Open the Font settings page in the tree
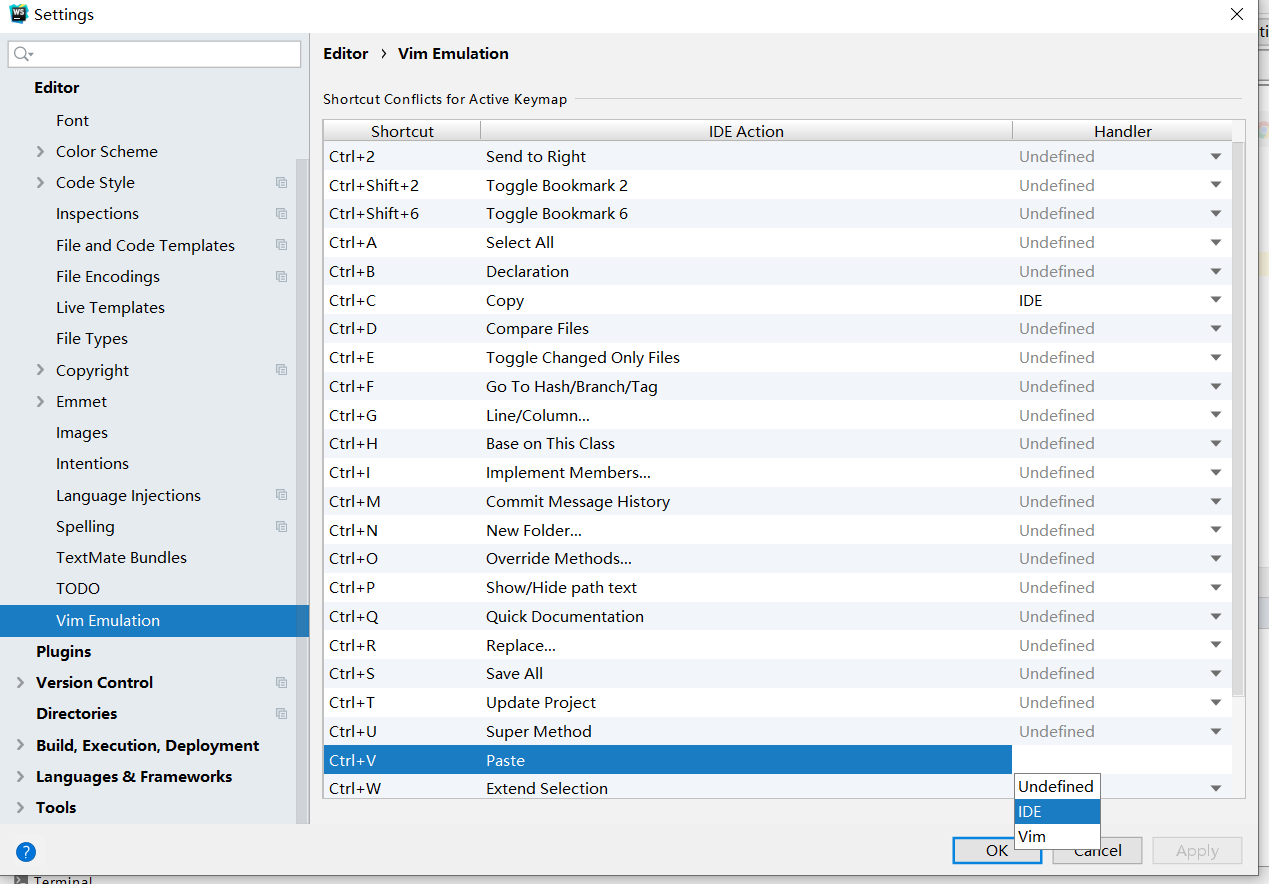The width and height of the screenshot is (1269, 884). (72, 120)
